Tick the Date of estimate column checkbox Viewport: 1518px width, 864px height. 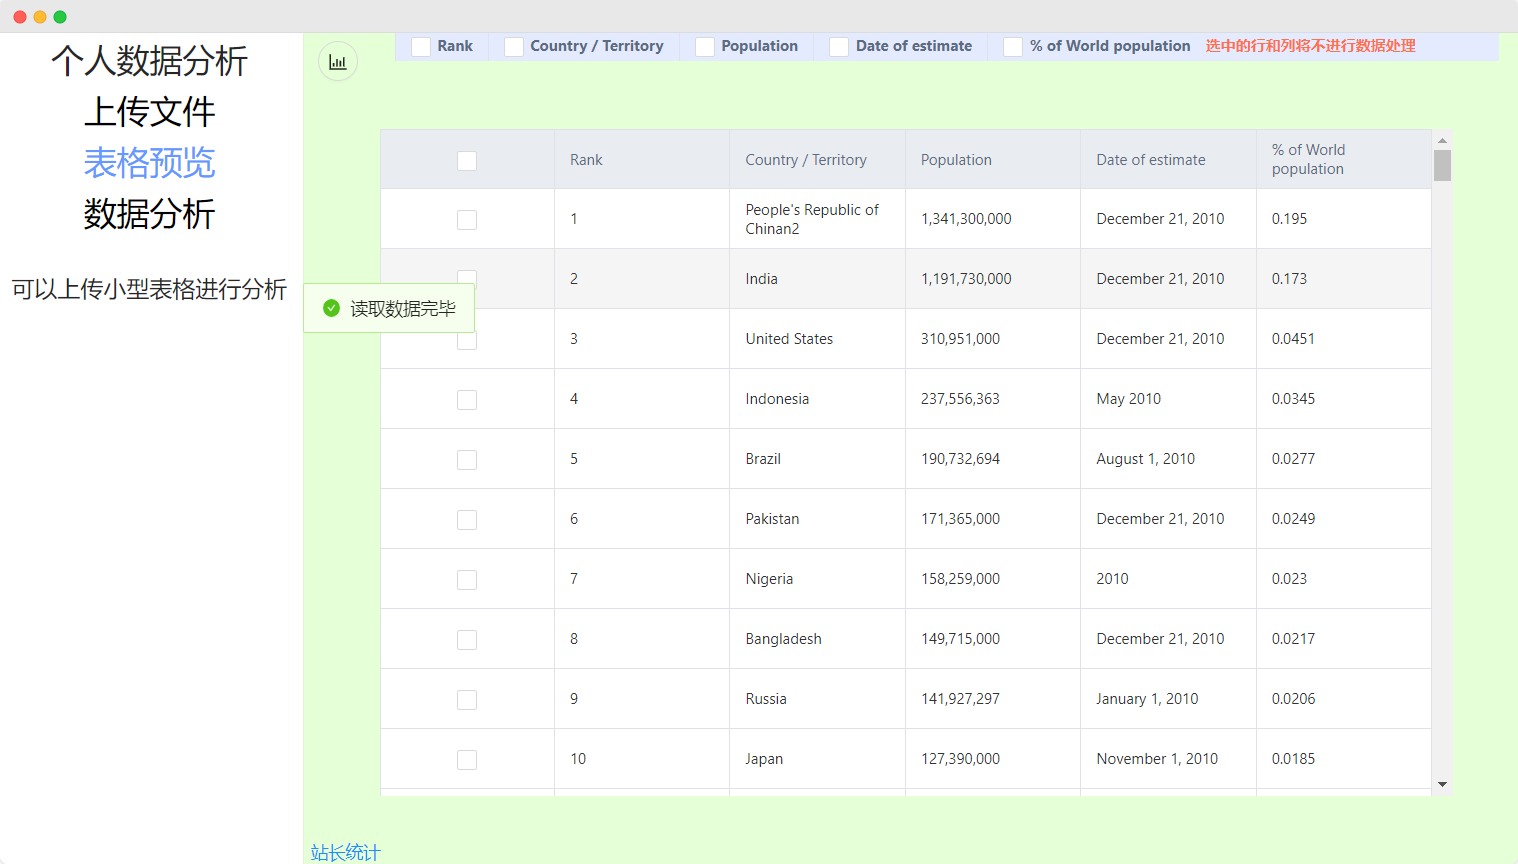(x=839, y=47)
